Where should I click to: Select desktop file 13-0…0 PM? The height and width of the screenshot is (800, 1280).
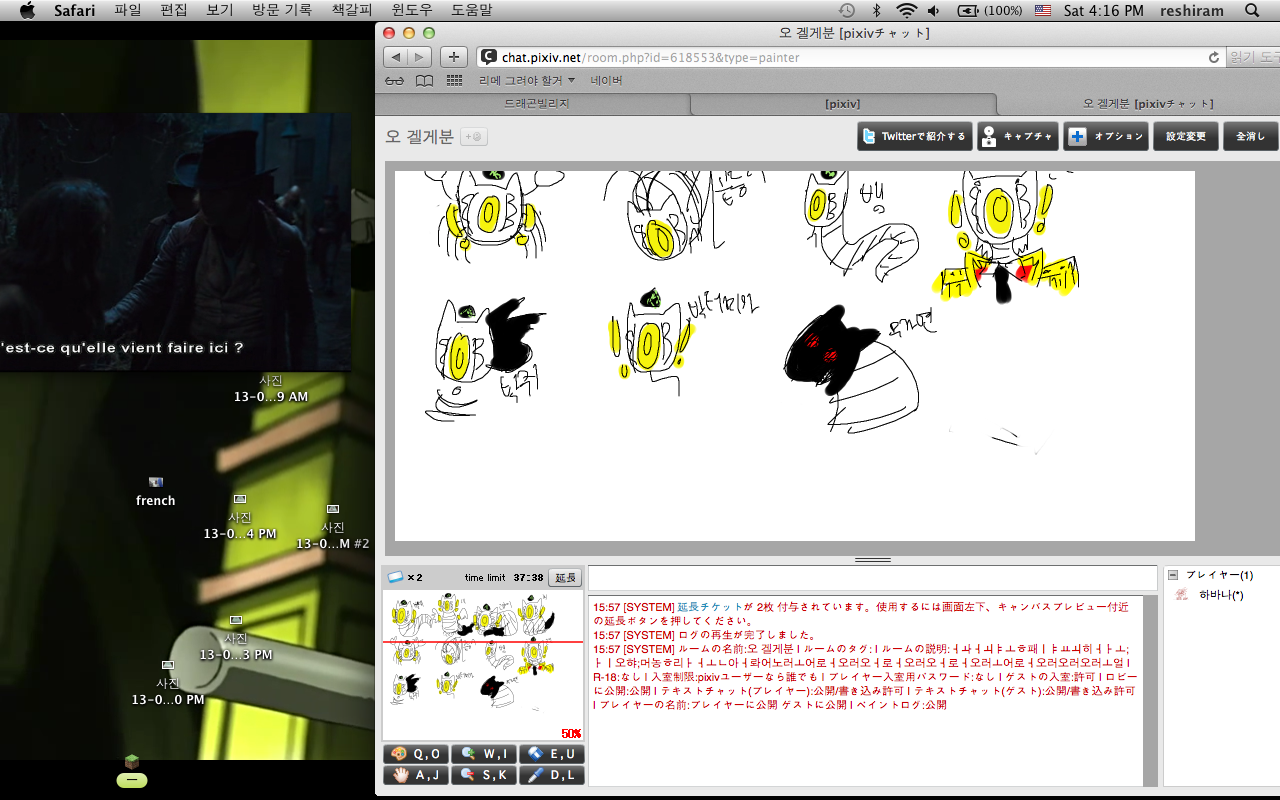click(x=168, y=683)
